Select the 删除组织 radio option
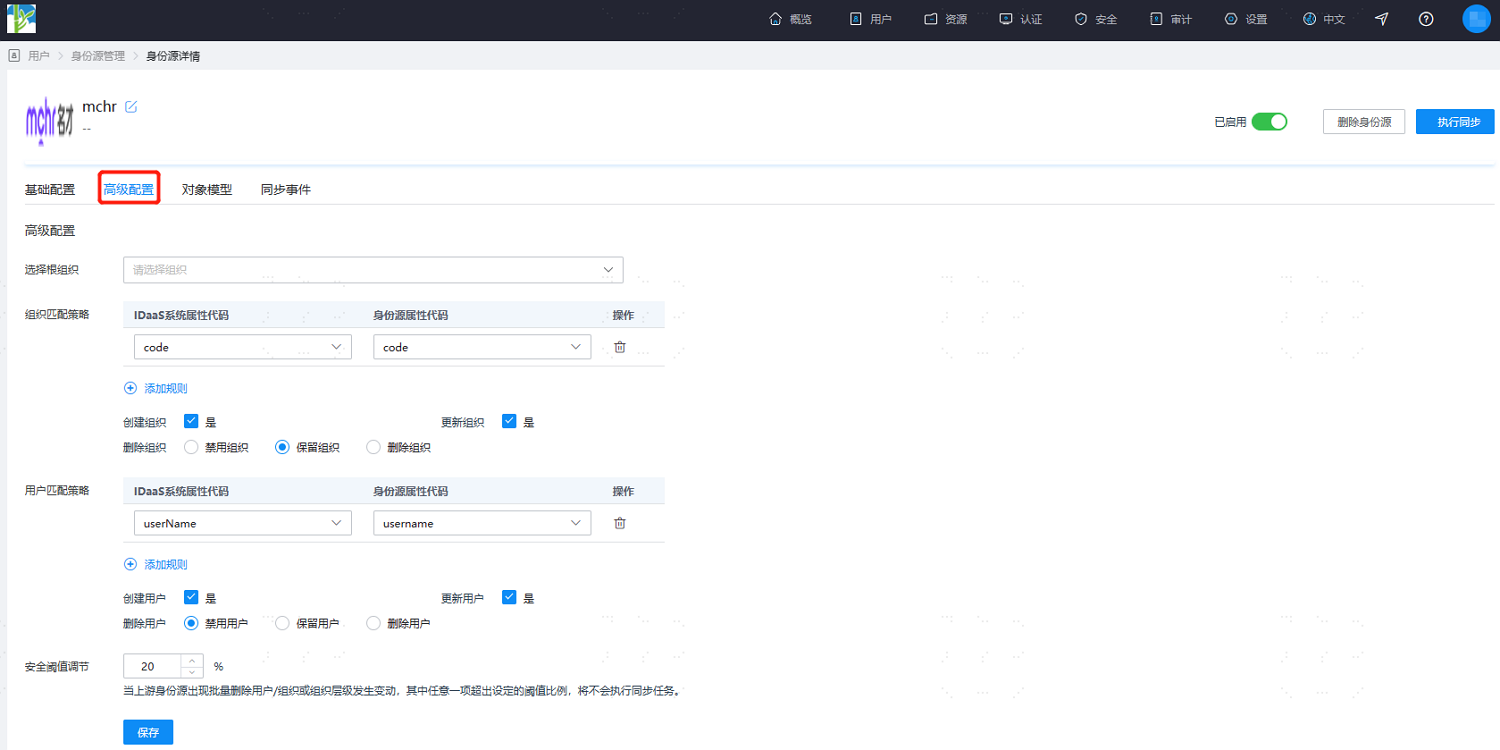The image size is (1500, 750). [x=374, y=447]
